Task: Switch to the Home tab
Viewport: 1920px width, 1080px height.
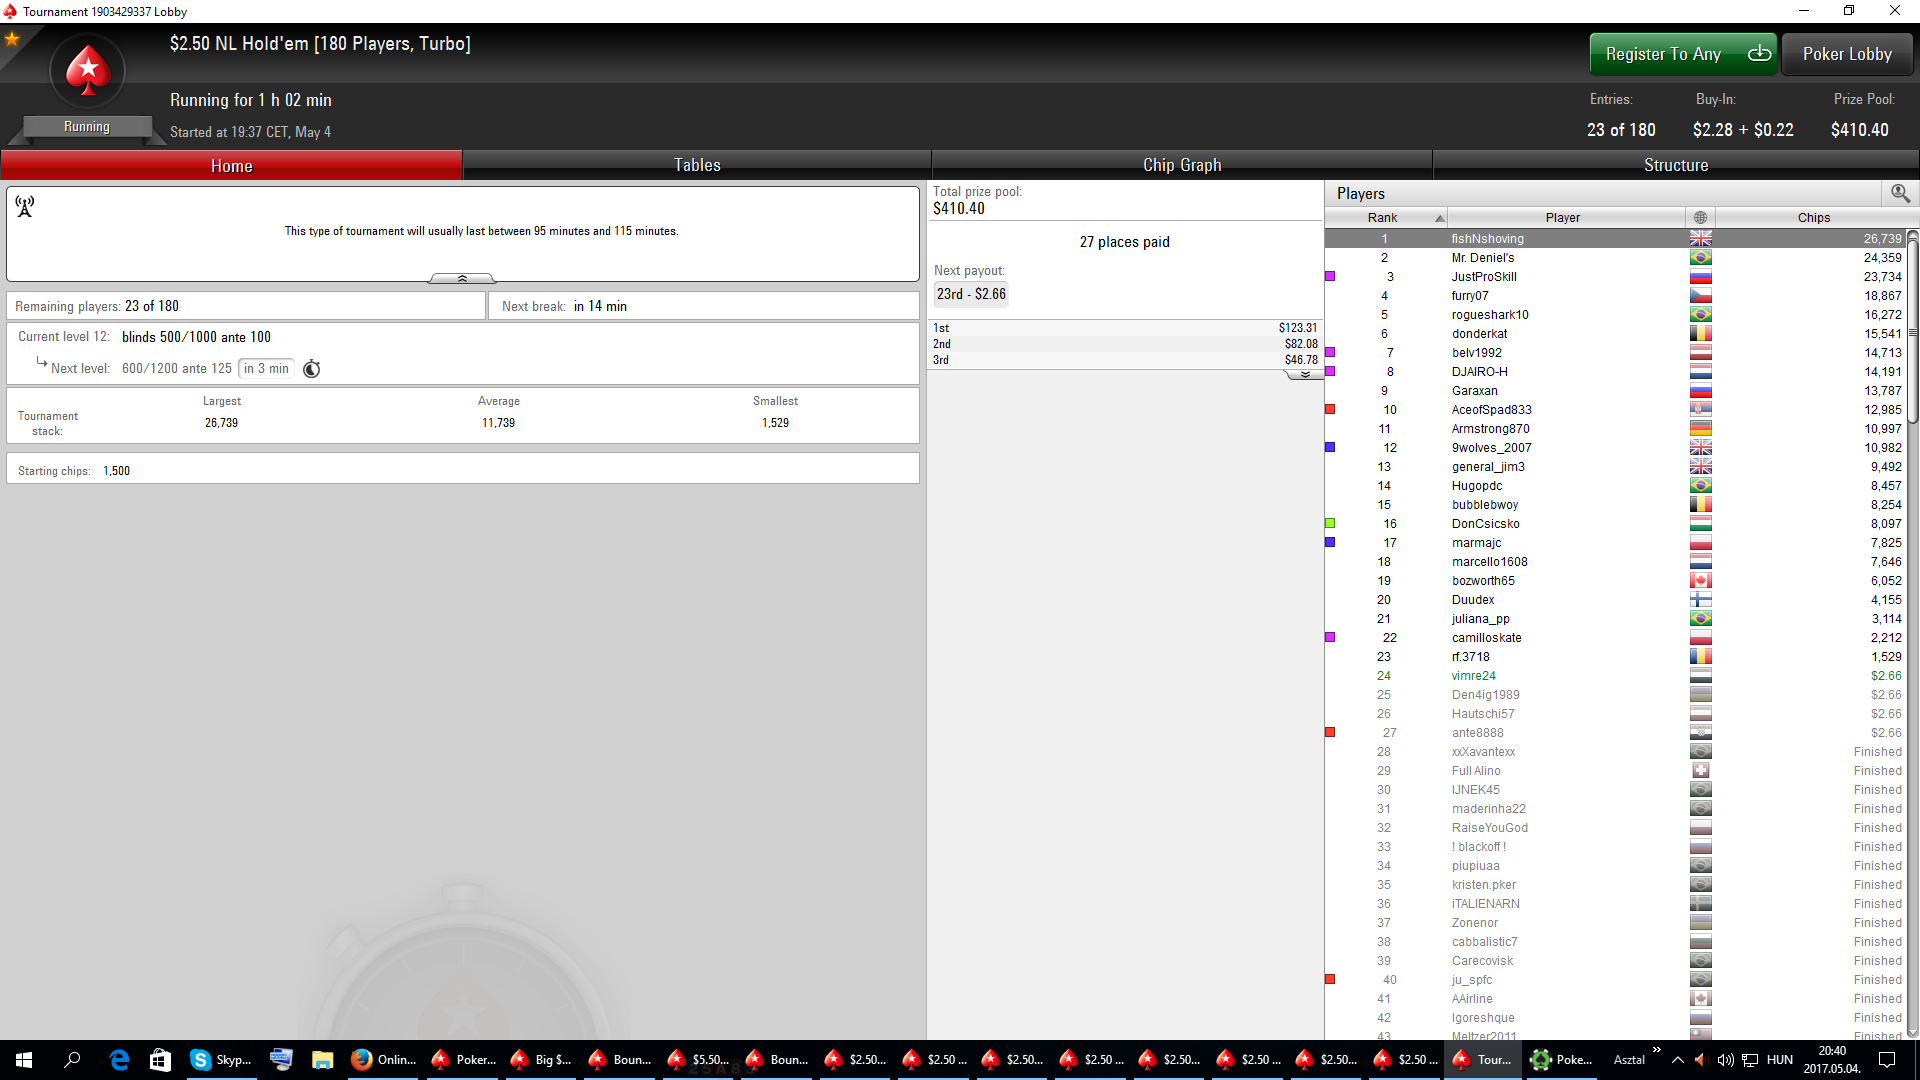Action: pos(231,165)
